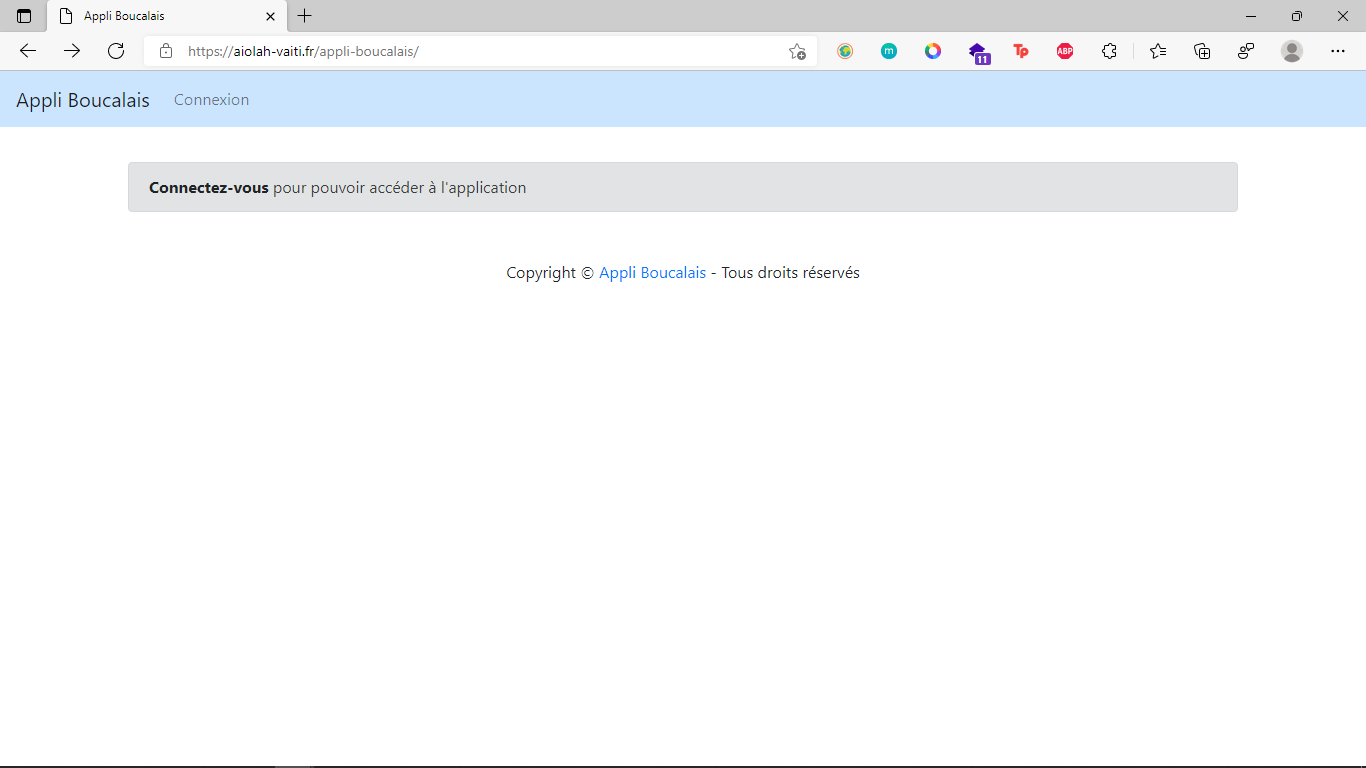1366x768 pixels.
Task: Click the purple graduation cap extension icon
Action: (978, 52)
